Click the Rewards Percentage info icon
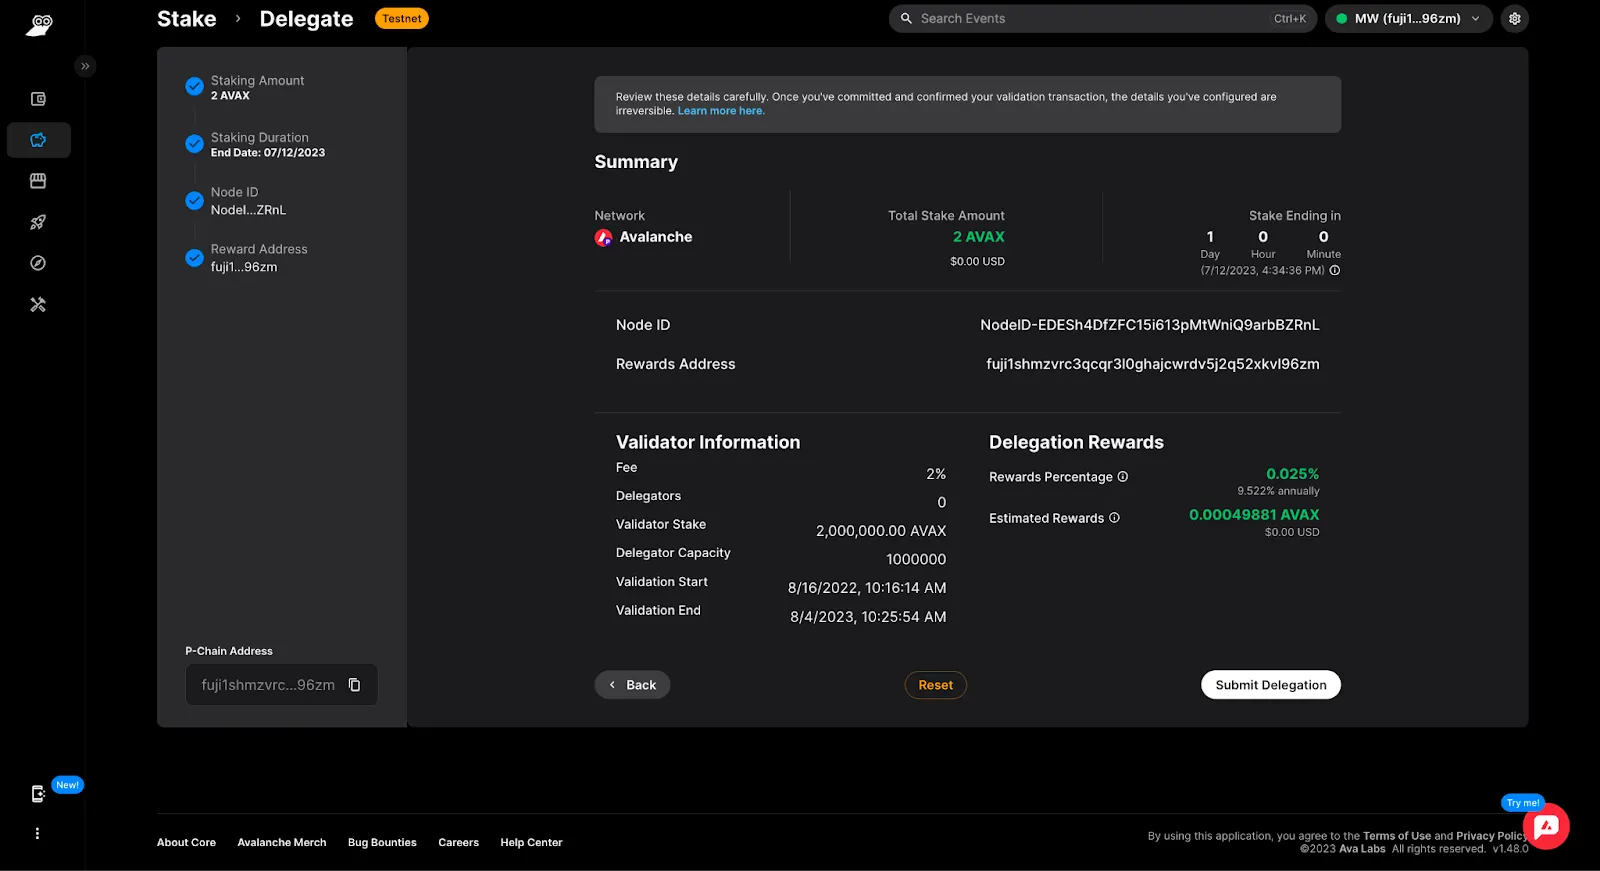The height and width of the screenshot is (871, 1600). click(1122, 477)
